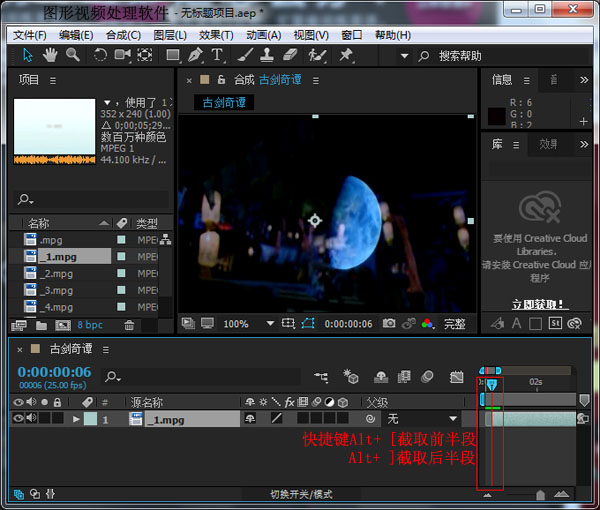Image resolution: width=600 pixels, height=510 pixels.
Task: Show channel with RGB color circles icon
Action: [x=427, y=324]
